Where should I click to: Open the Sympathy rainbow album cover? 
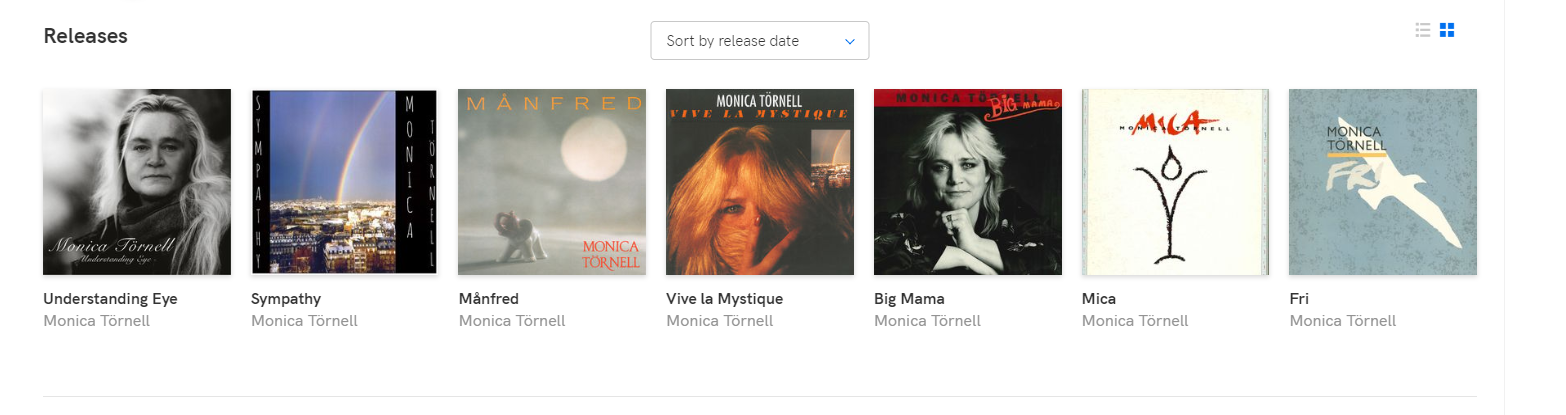[x=344, y=182]
